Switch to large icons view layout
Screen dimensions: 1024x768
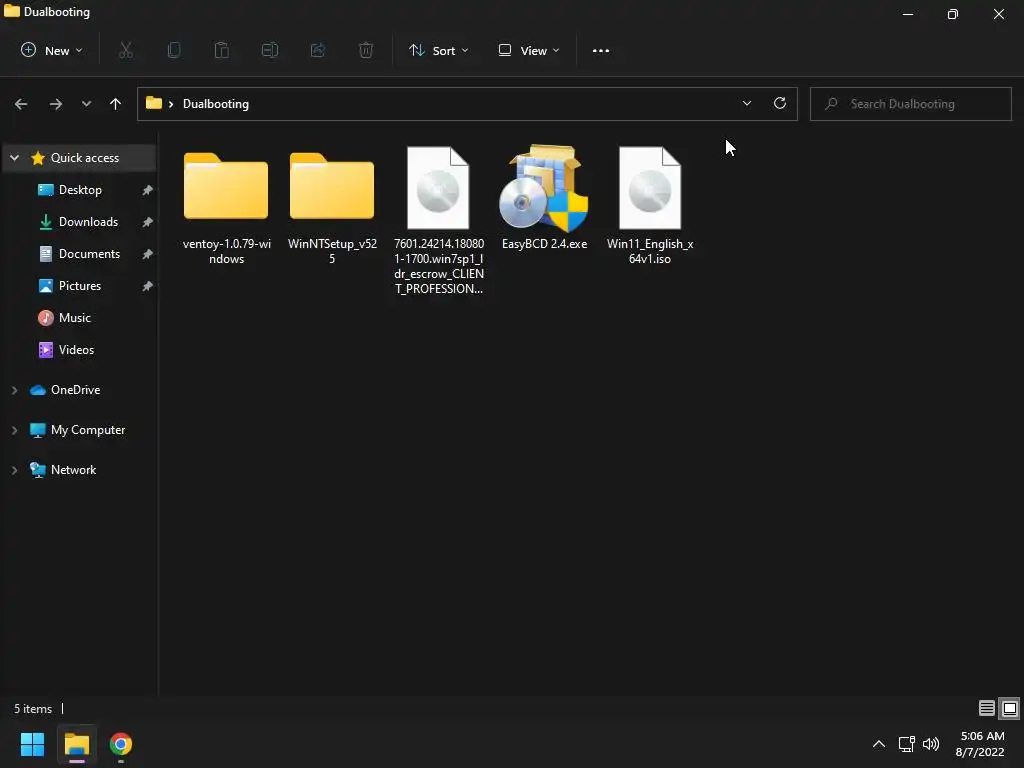[x=1010, y=709]
